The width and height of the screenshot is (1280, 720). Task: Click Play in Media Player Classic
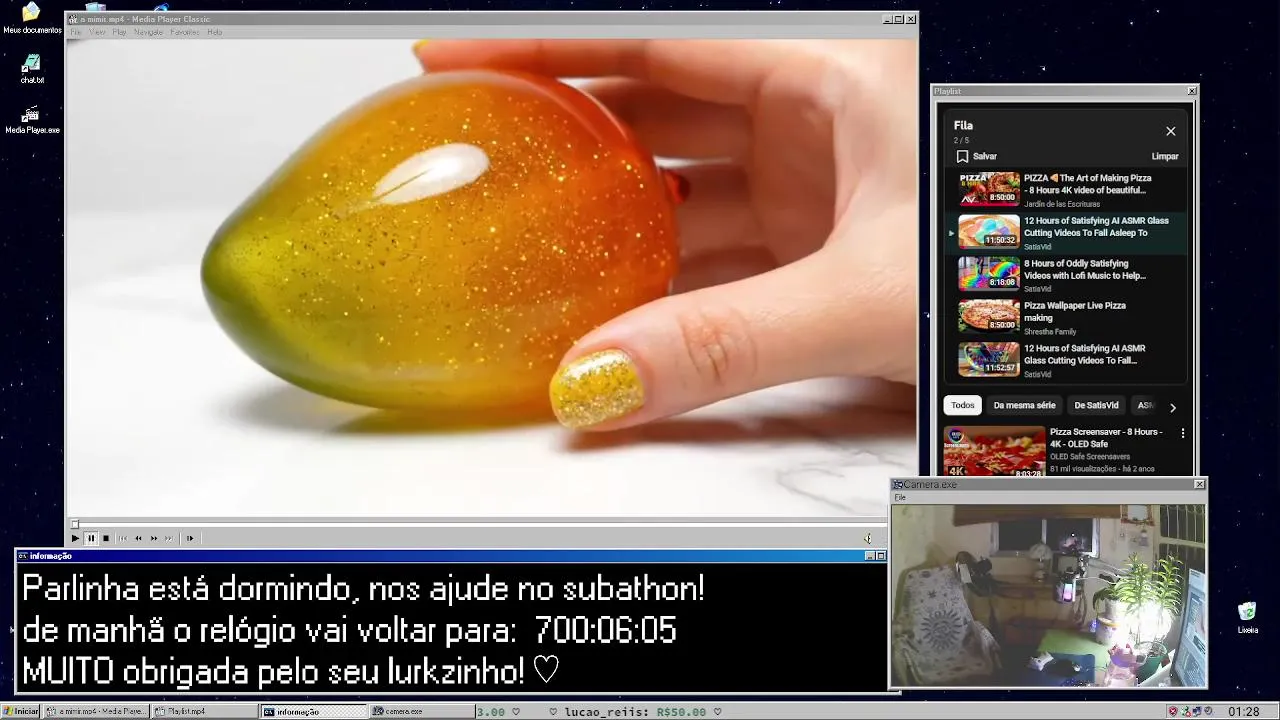[75, 538]
